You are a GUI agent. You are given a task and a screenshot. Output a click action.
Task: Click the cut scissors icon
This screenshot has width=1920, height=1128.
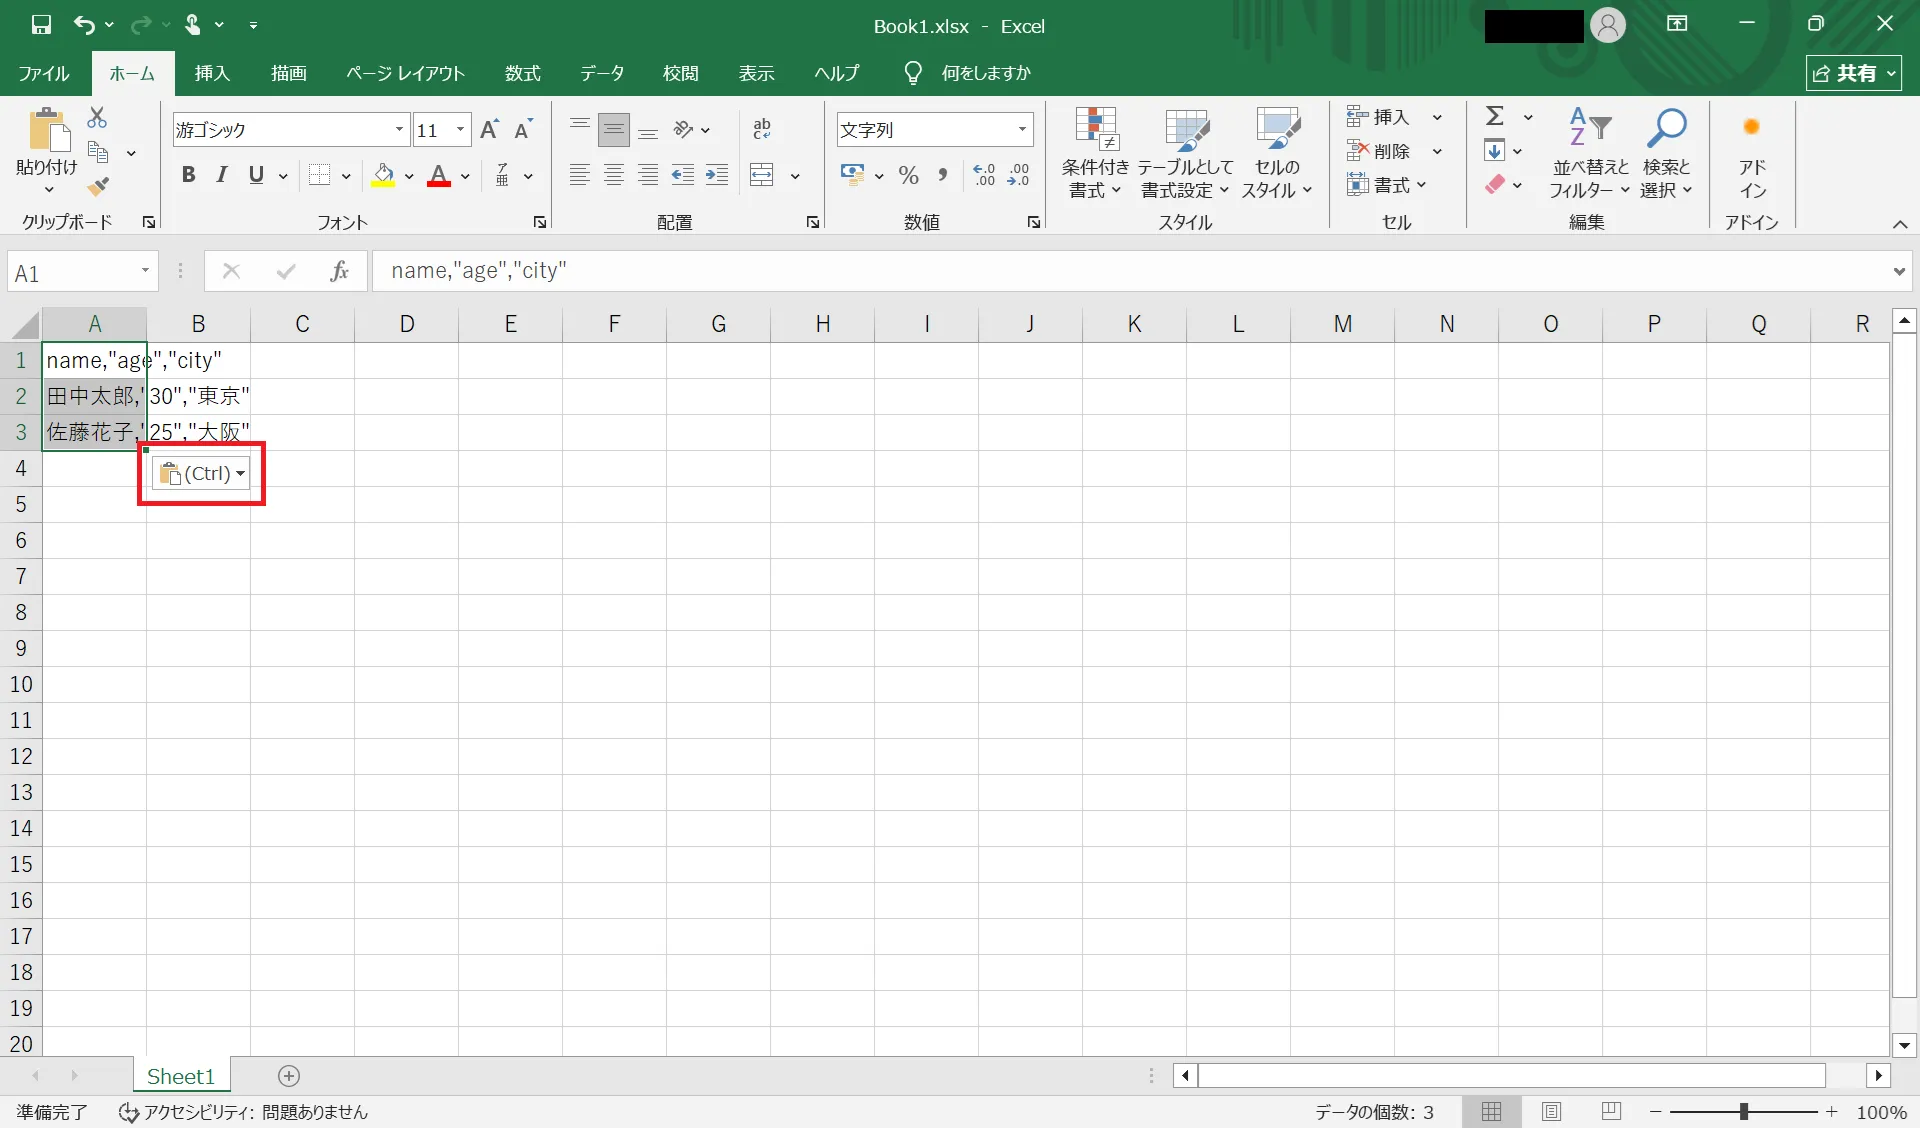click(x=97, y=118)
